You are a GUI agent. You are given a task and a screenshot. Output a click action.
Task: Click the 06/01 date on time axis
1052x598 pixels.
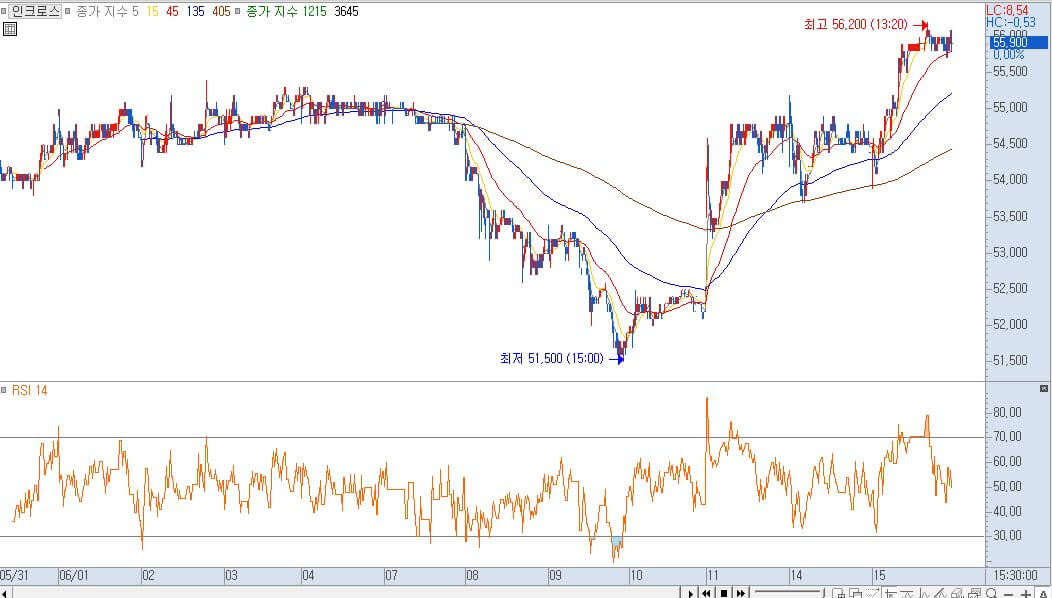(x=73, y=576)
